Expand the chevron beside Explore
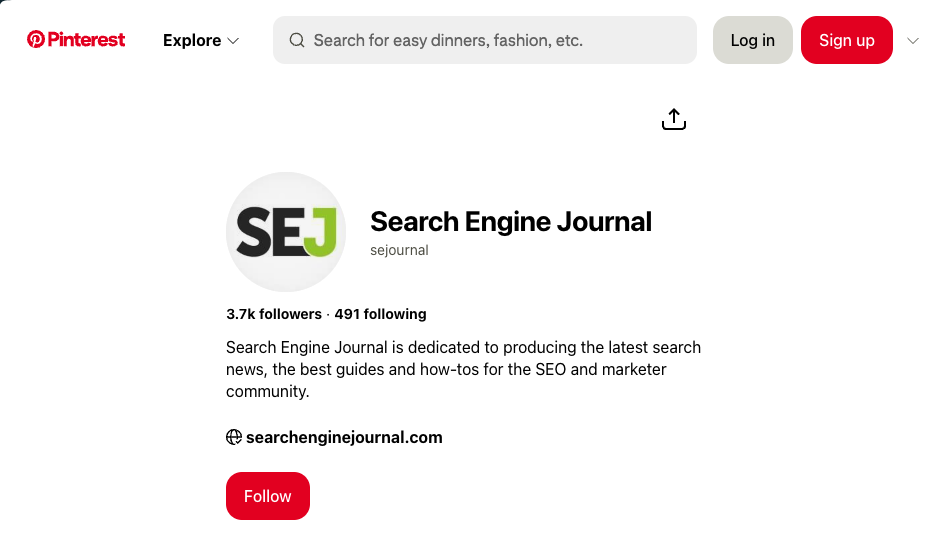 tap(233, 41)
